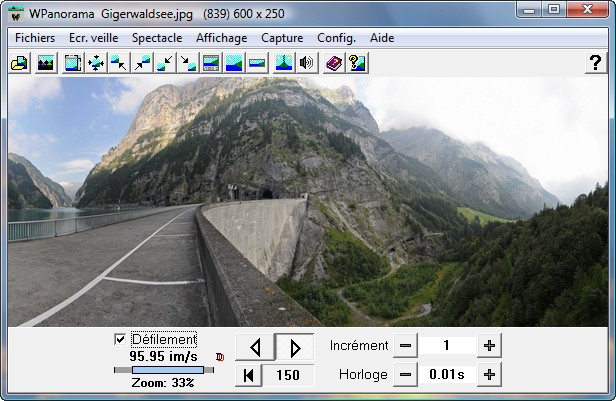
Task: Open the Config. menu
Action: 336,38
